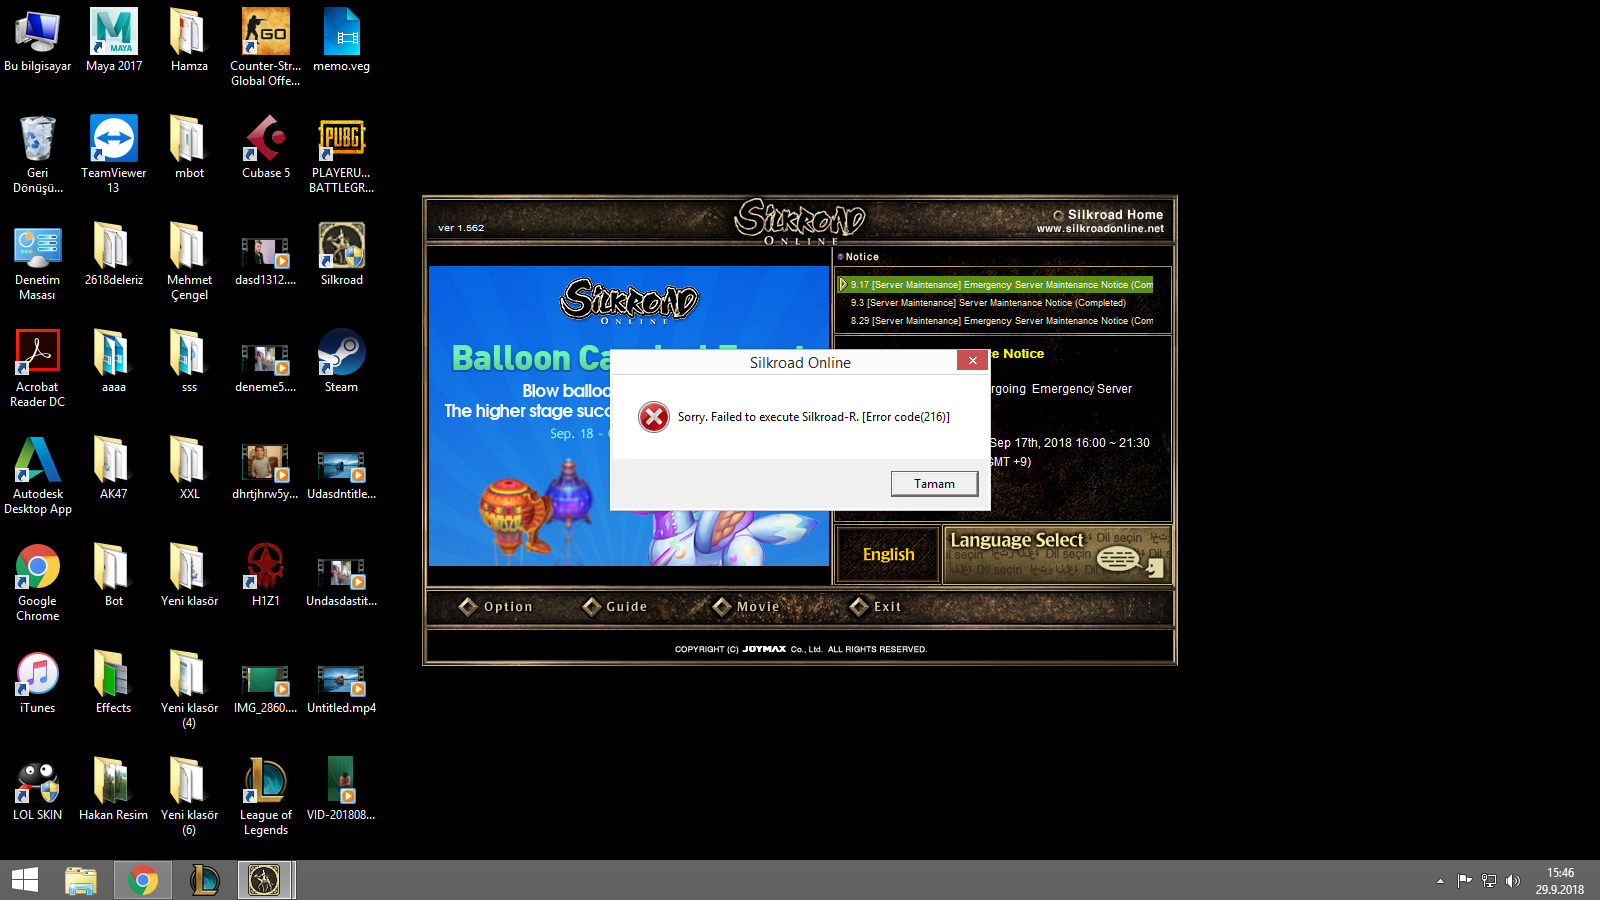1600x900 pixels.
Task: Launch Counter-Strike Global Offensive shortcut
Action: (x=265, y=47)
